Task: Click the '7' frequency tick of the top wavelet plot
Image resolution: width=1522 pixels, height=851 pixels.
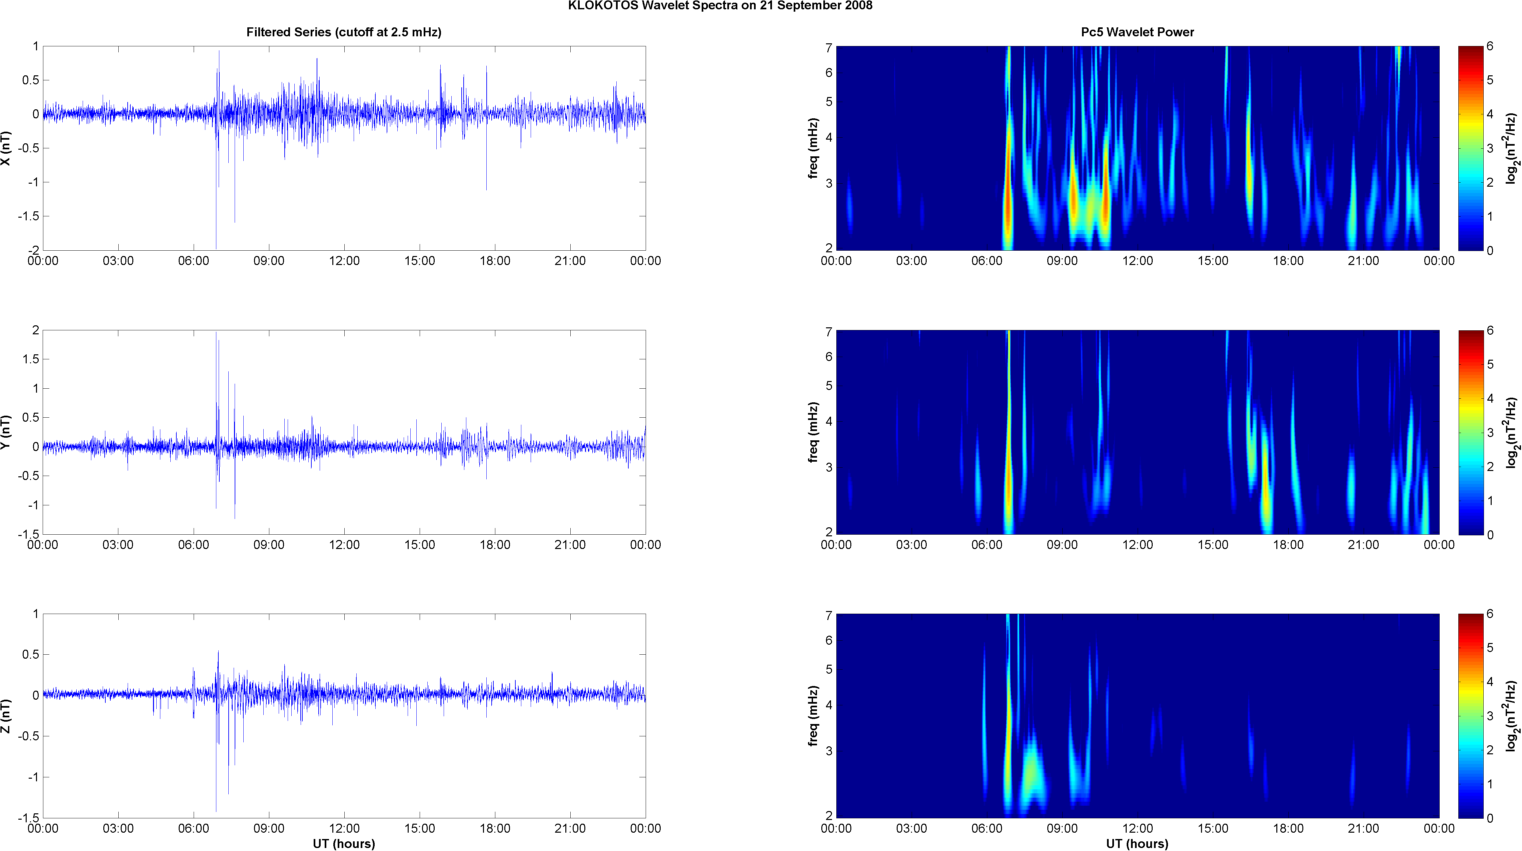Action: pos(829,47)
